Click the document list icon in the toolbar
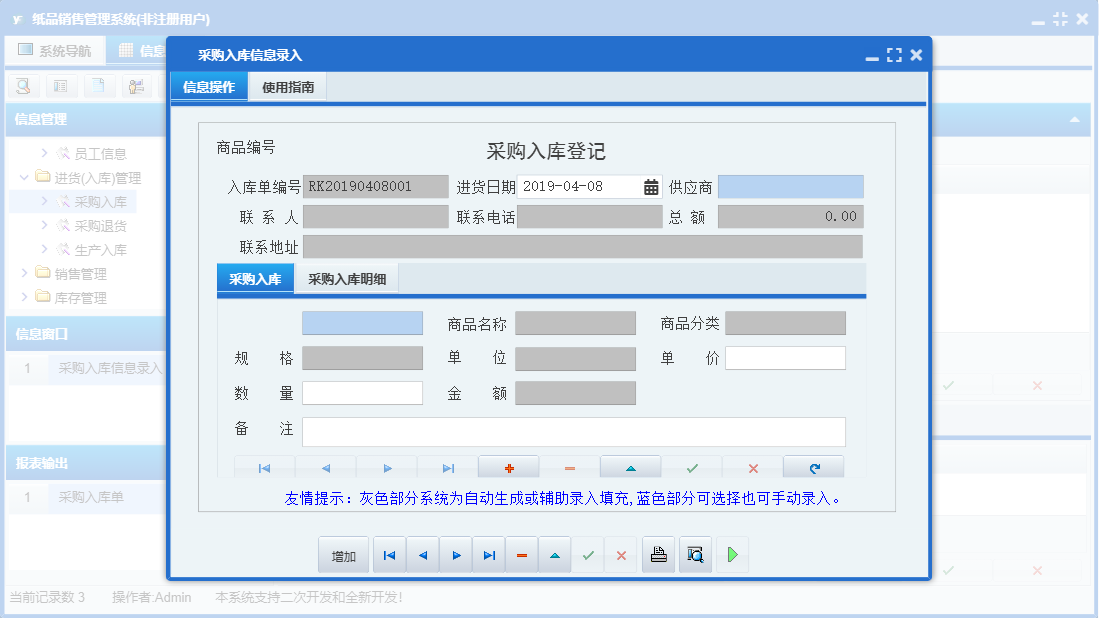 coord(61,86)
